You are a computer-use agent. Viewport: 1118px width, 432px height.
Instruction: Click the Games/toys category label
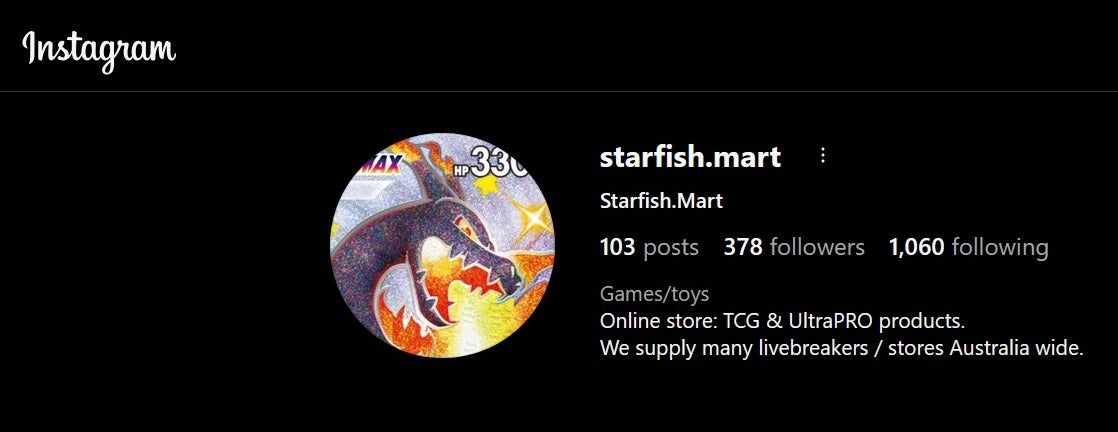pos(655,294)
